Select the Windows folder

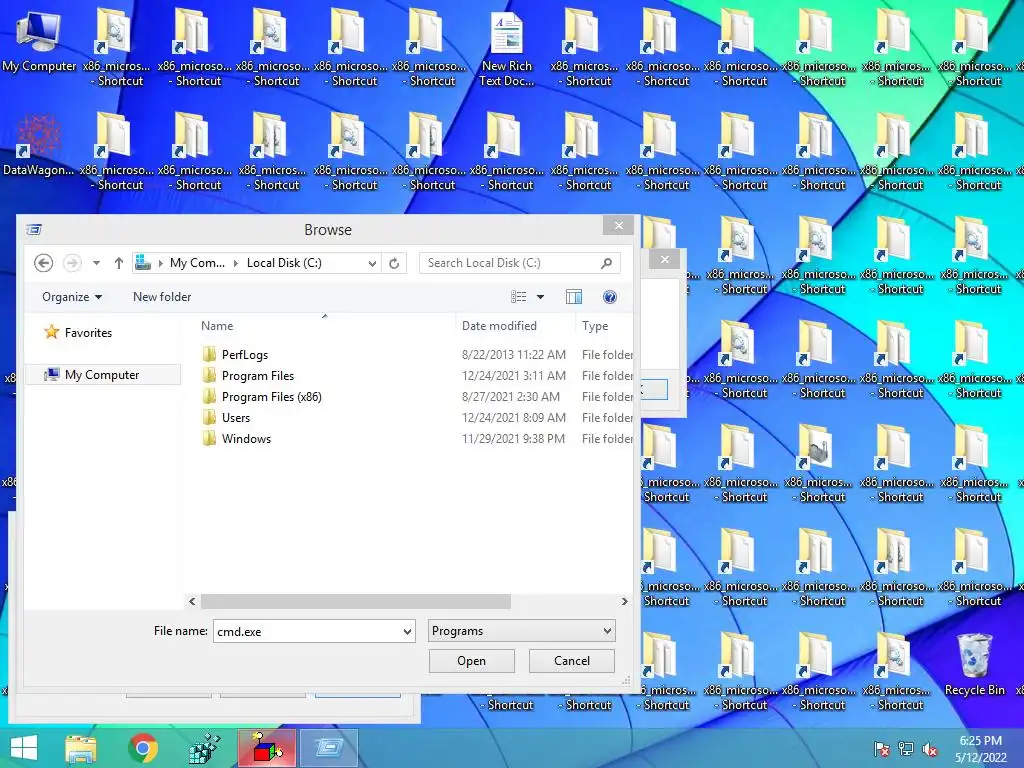246,438
